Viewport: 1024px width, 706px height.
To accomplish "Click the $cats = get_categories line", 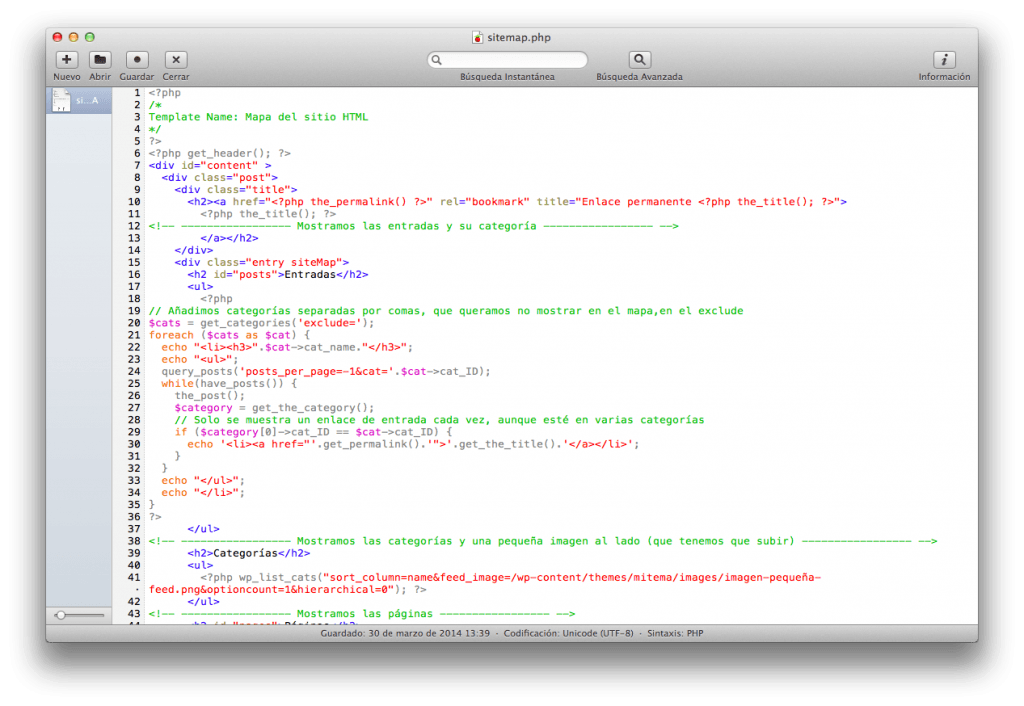I will [x=262, y=323].
